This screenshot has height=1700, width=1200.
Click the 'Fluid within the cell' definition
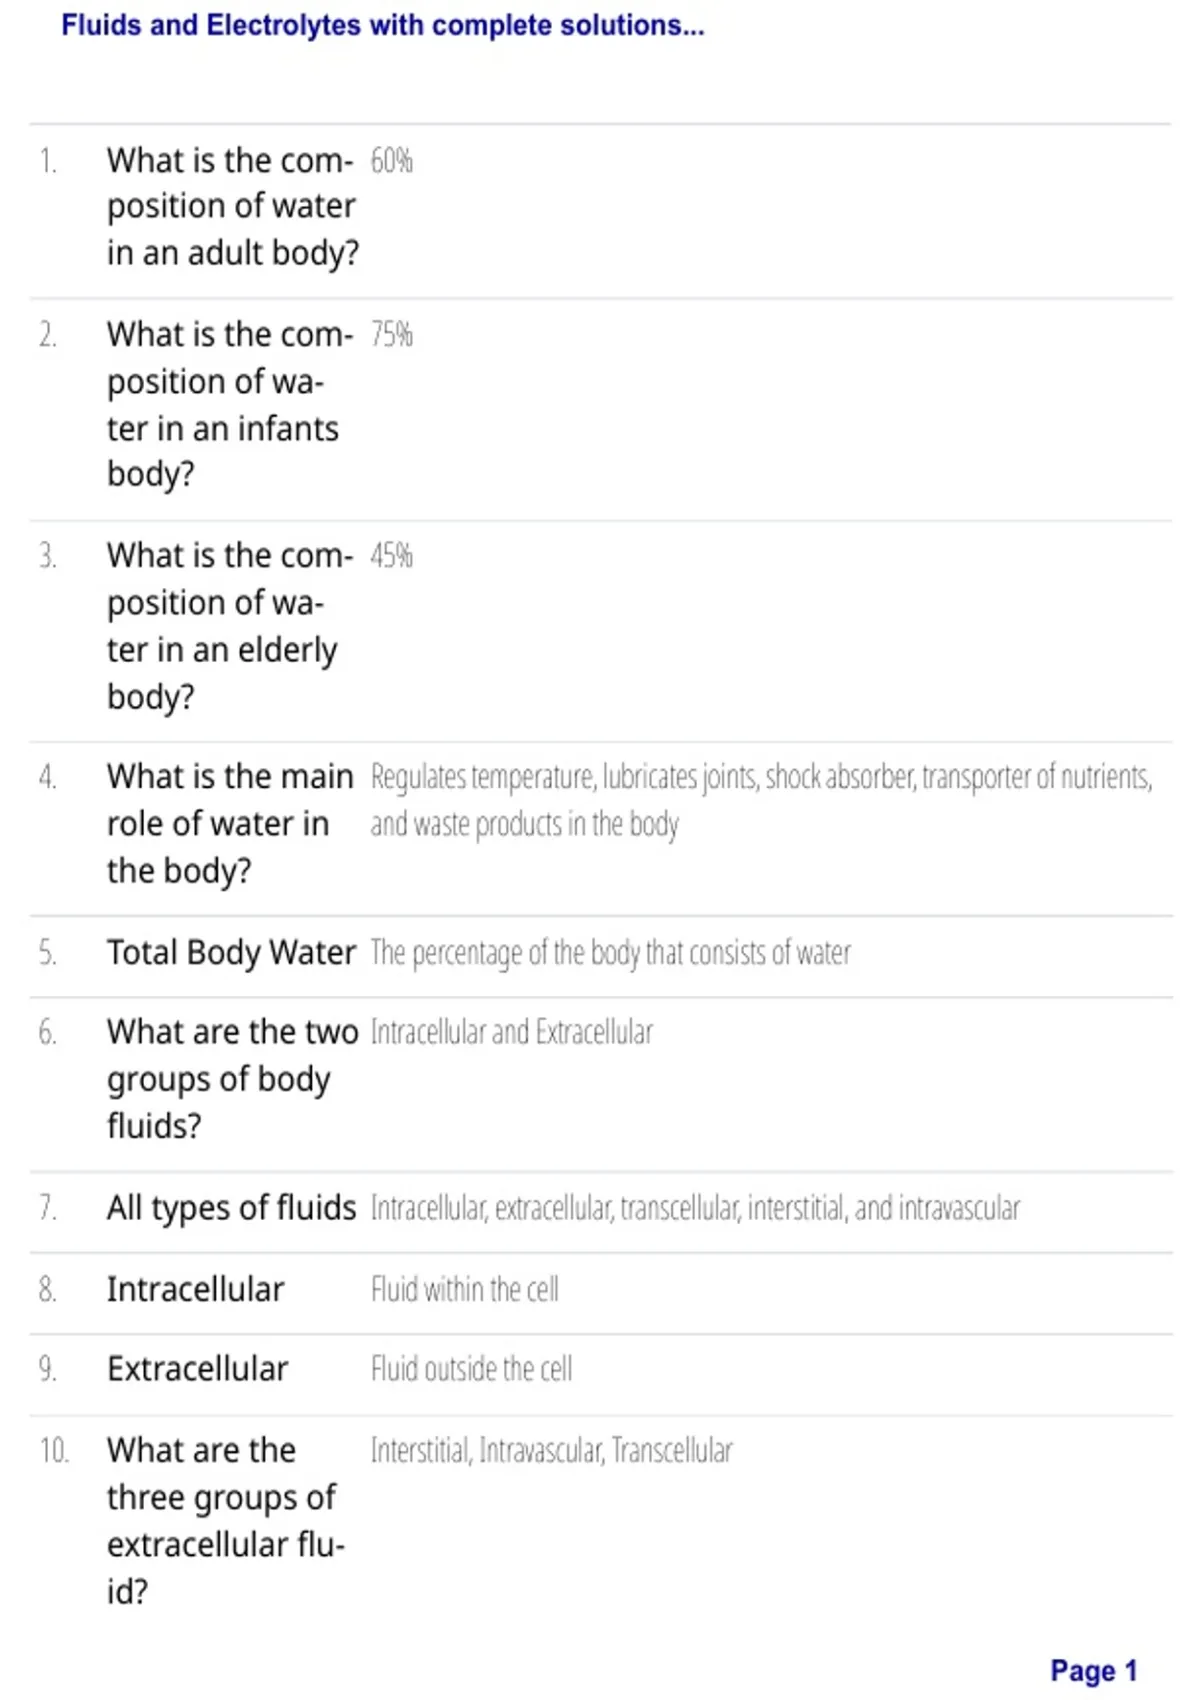[464, 1289]
